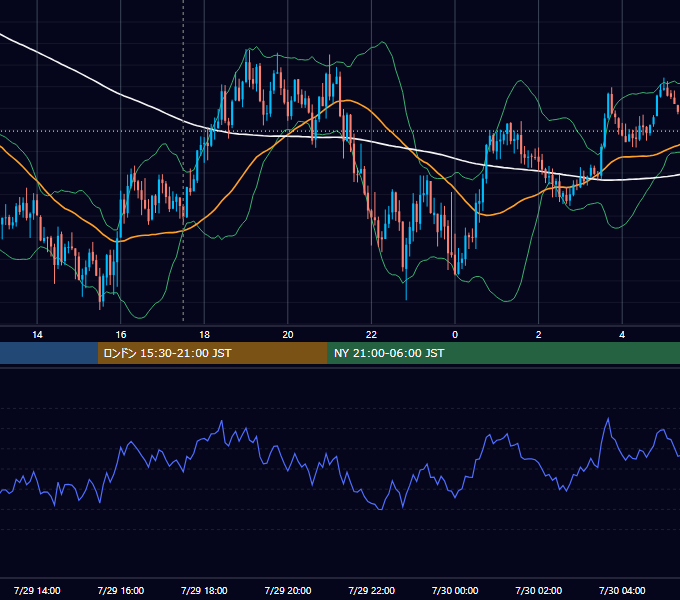680x600 pixels.
Task: Click the NY 21:00-06:00 JST session bar
Action: pos(503,353)
